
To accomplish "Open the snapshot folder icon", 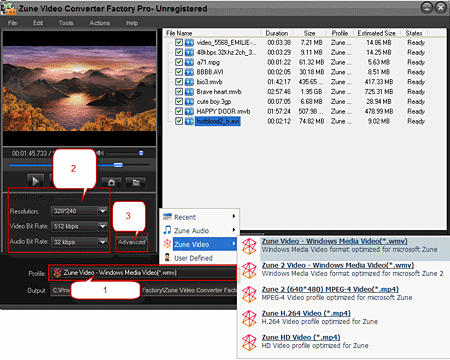I will coord(136,182).
